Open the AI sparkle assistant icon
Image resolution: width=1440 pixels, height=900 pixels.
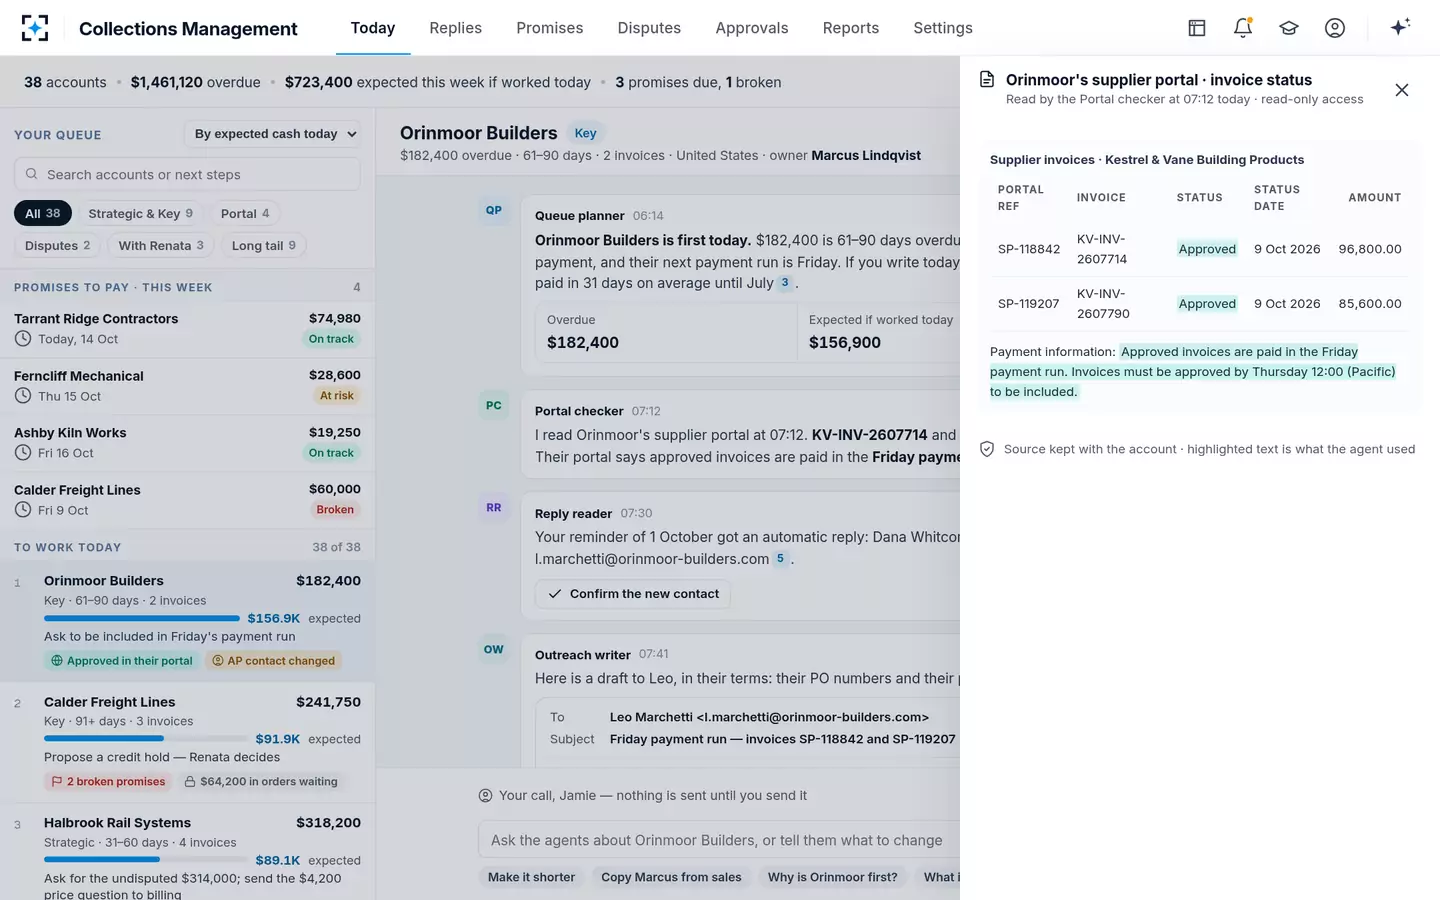pyautogui.click(x=1400, y=27)
